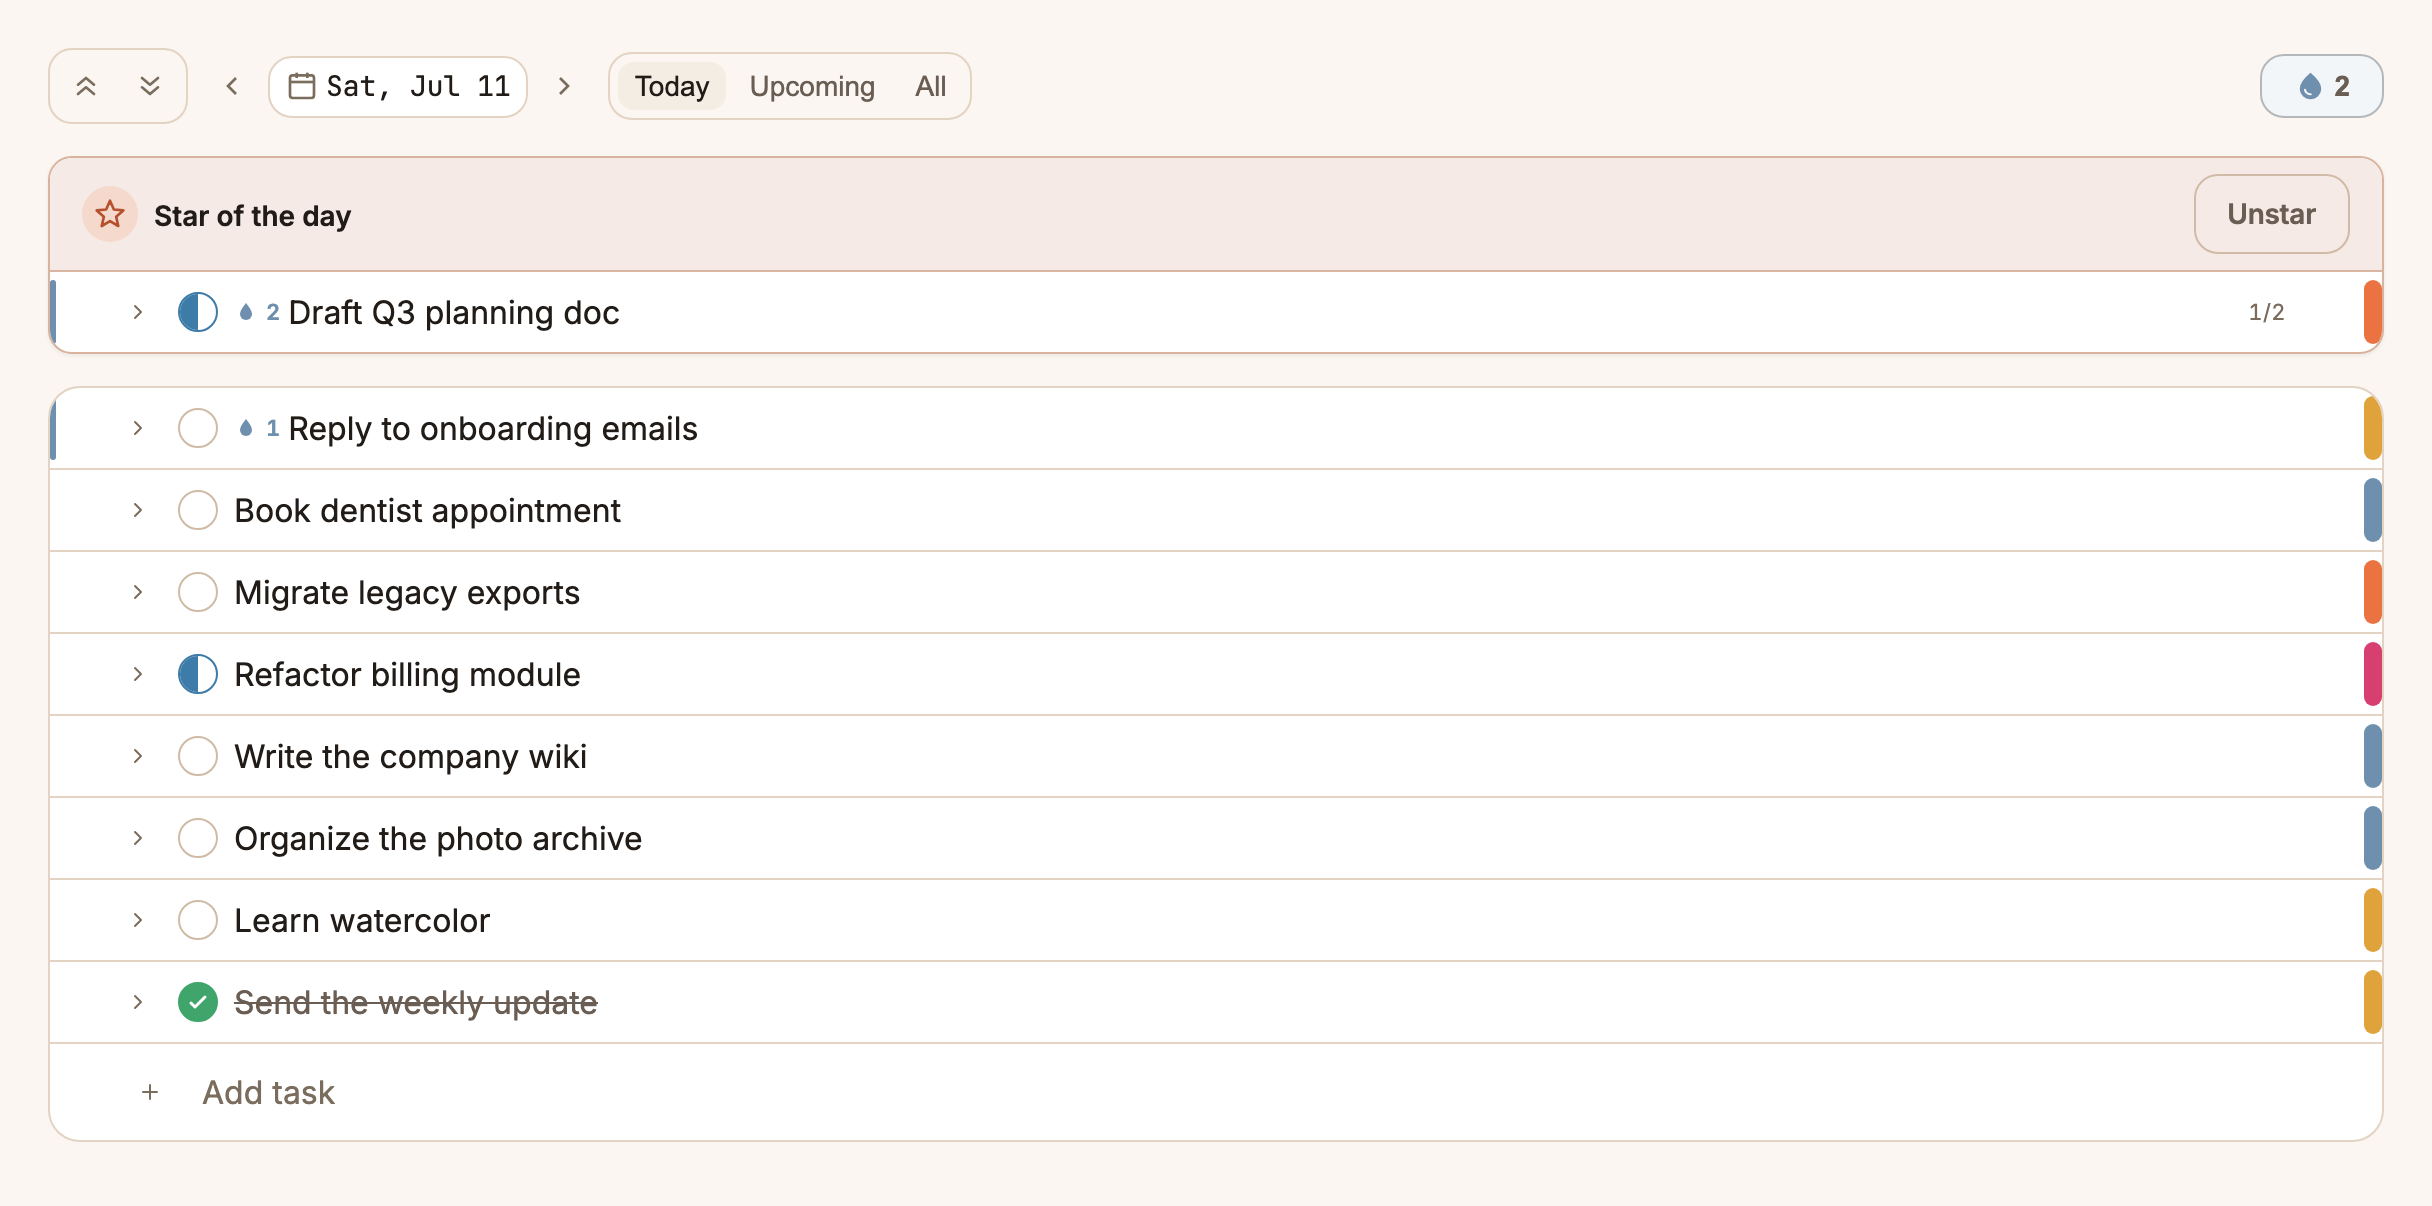Check off Learn watercolor
Image resolution: width=2432 pixels, height=1206 pixels.
(198, 920)
